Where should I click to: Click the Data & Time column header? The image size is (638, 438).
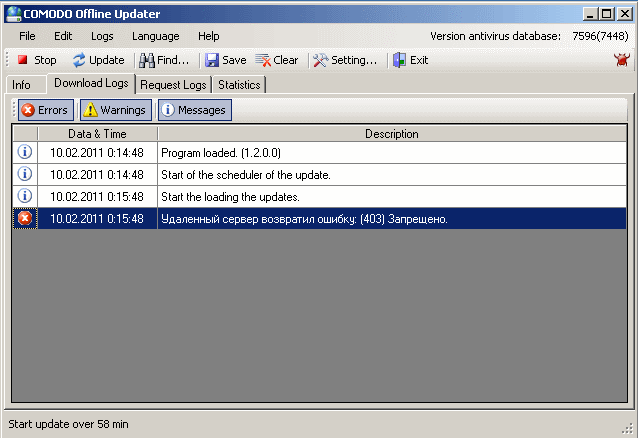97,134
